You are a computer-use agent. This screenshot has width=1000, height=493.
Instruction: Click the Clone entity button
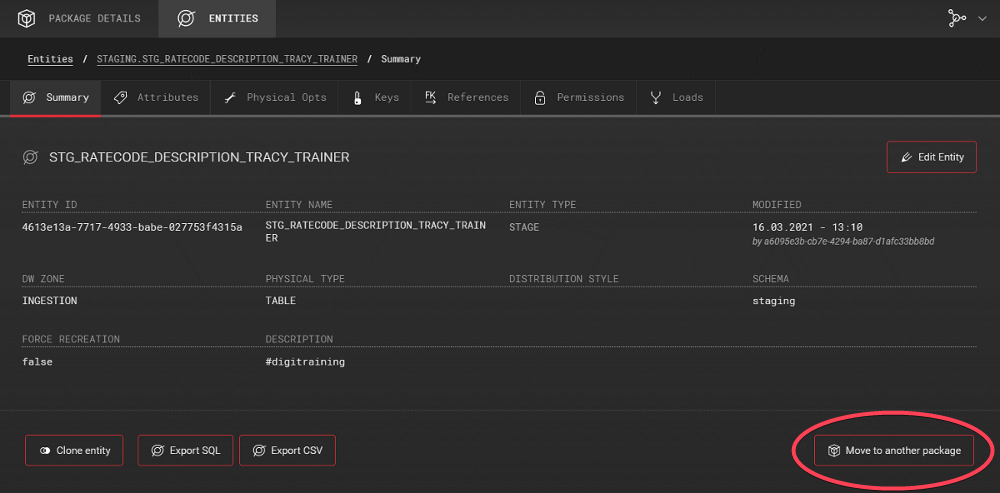(x=75, y=451)
